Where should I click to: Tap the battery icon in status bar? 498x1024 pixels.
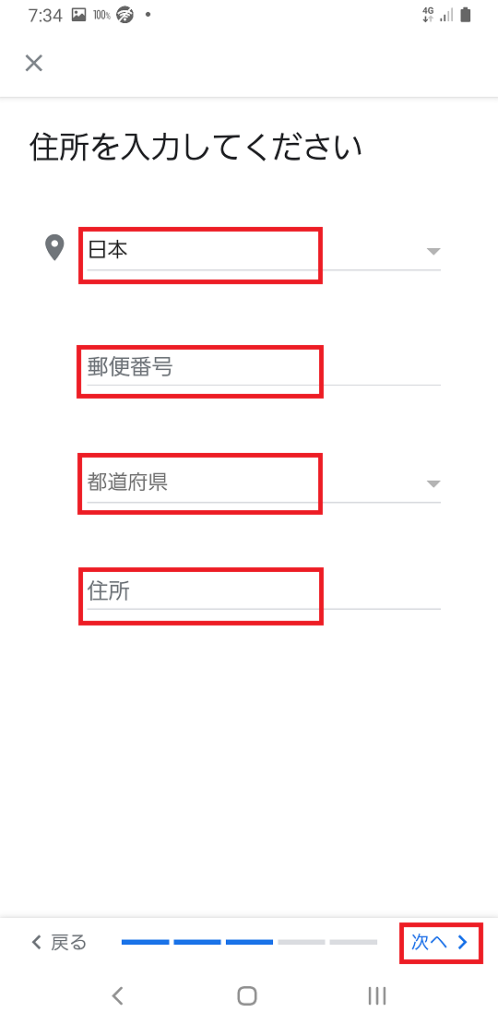[x=465, y=16]
